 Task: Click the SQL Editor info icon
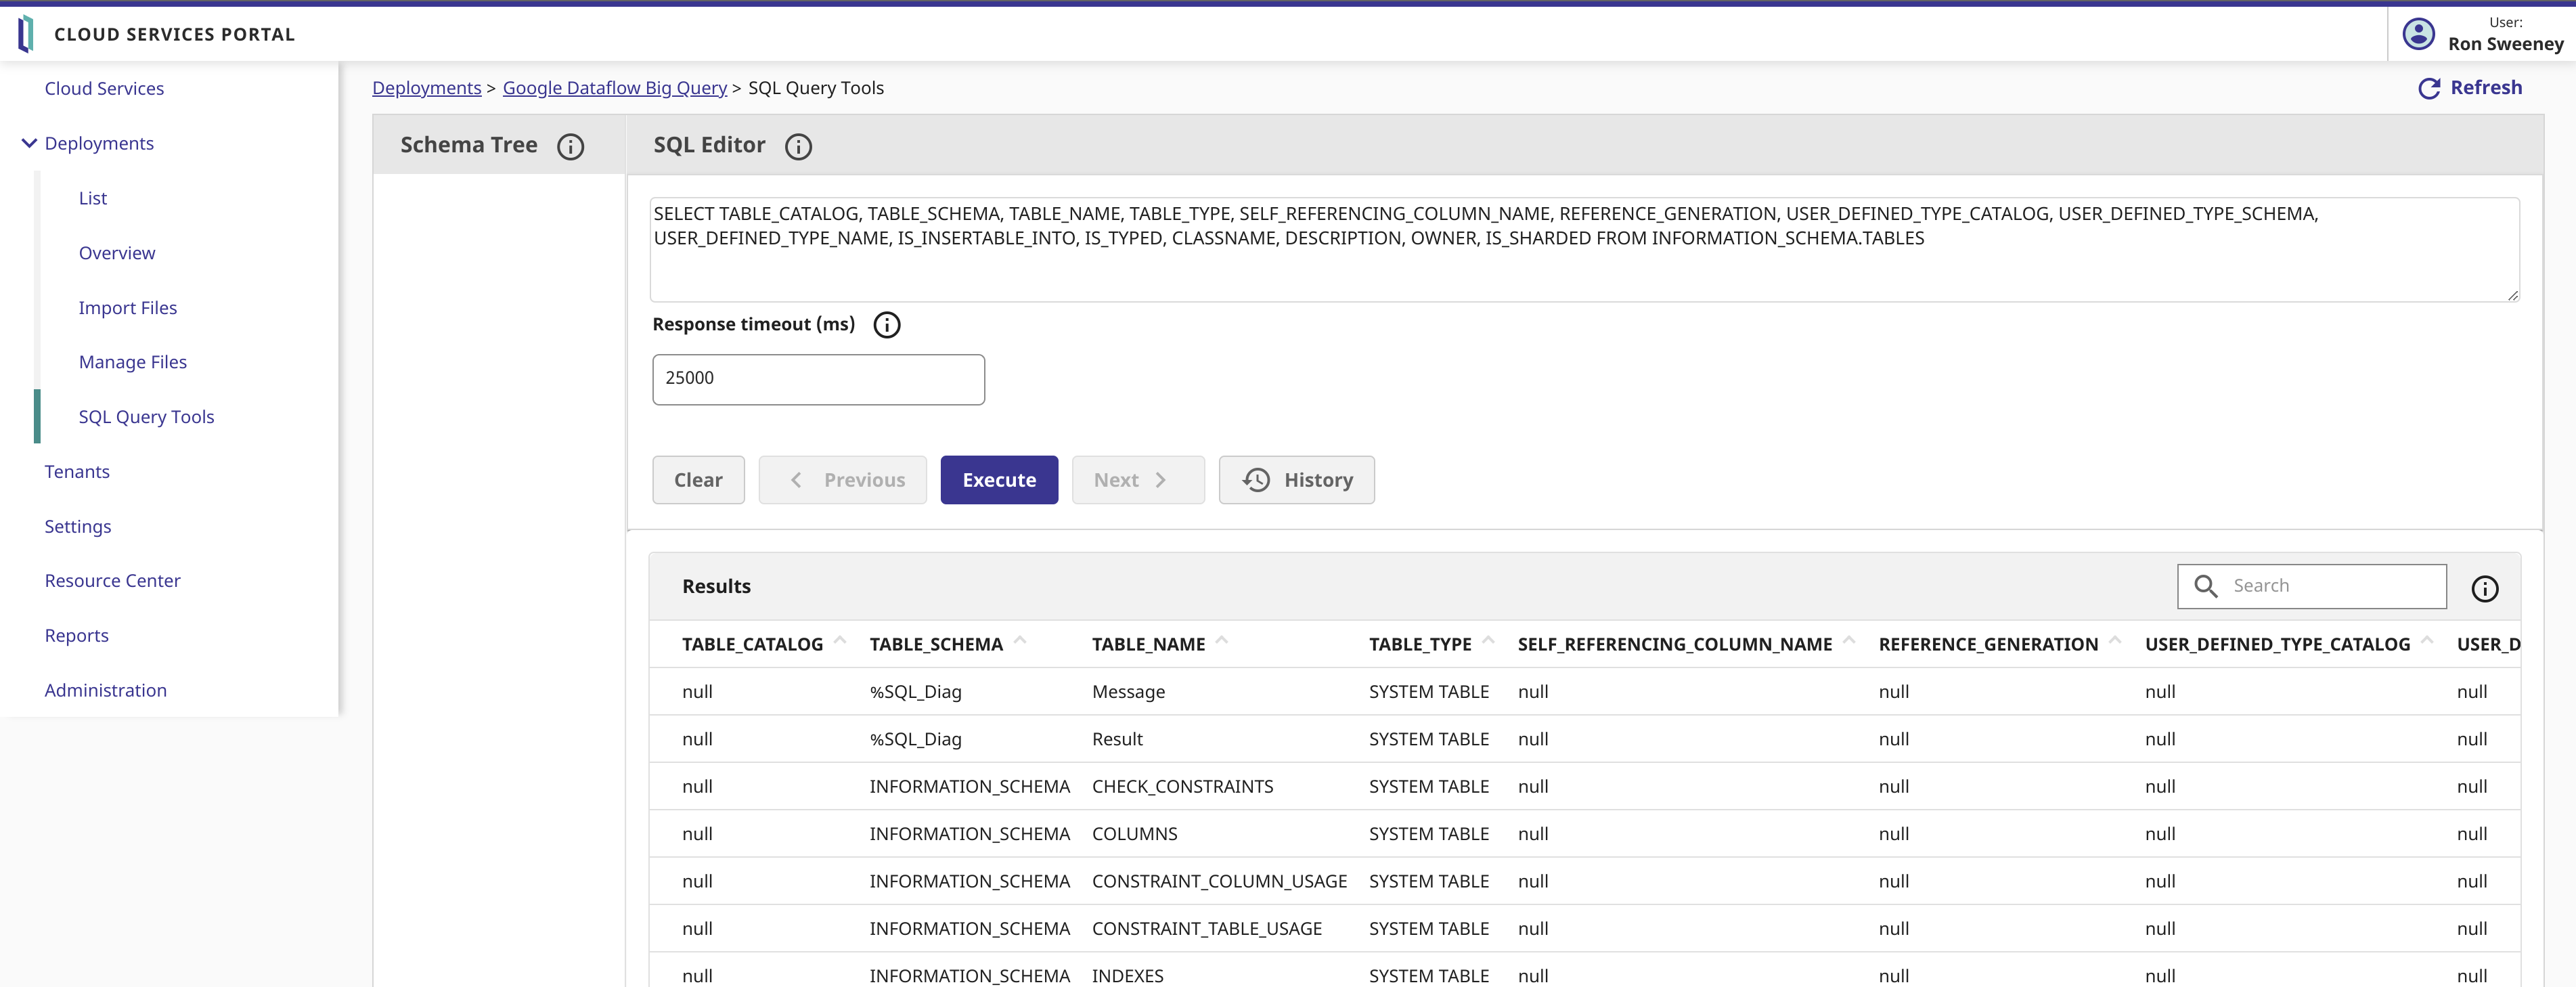[x=798, y=147]
